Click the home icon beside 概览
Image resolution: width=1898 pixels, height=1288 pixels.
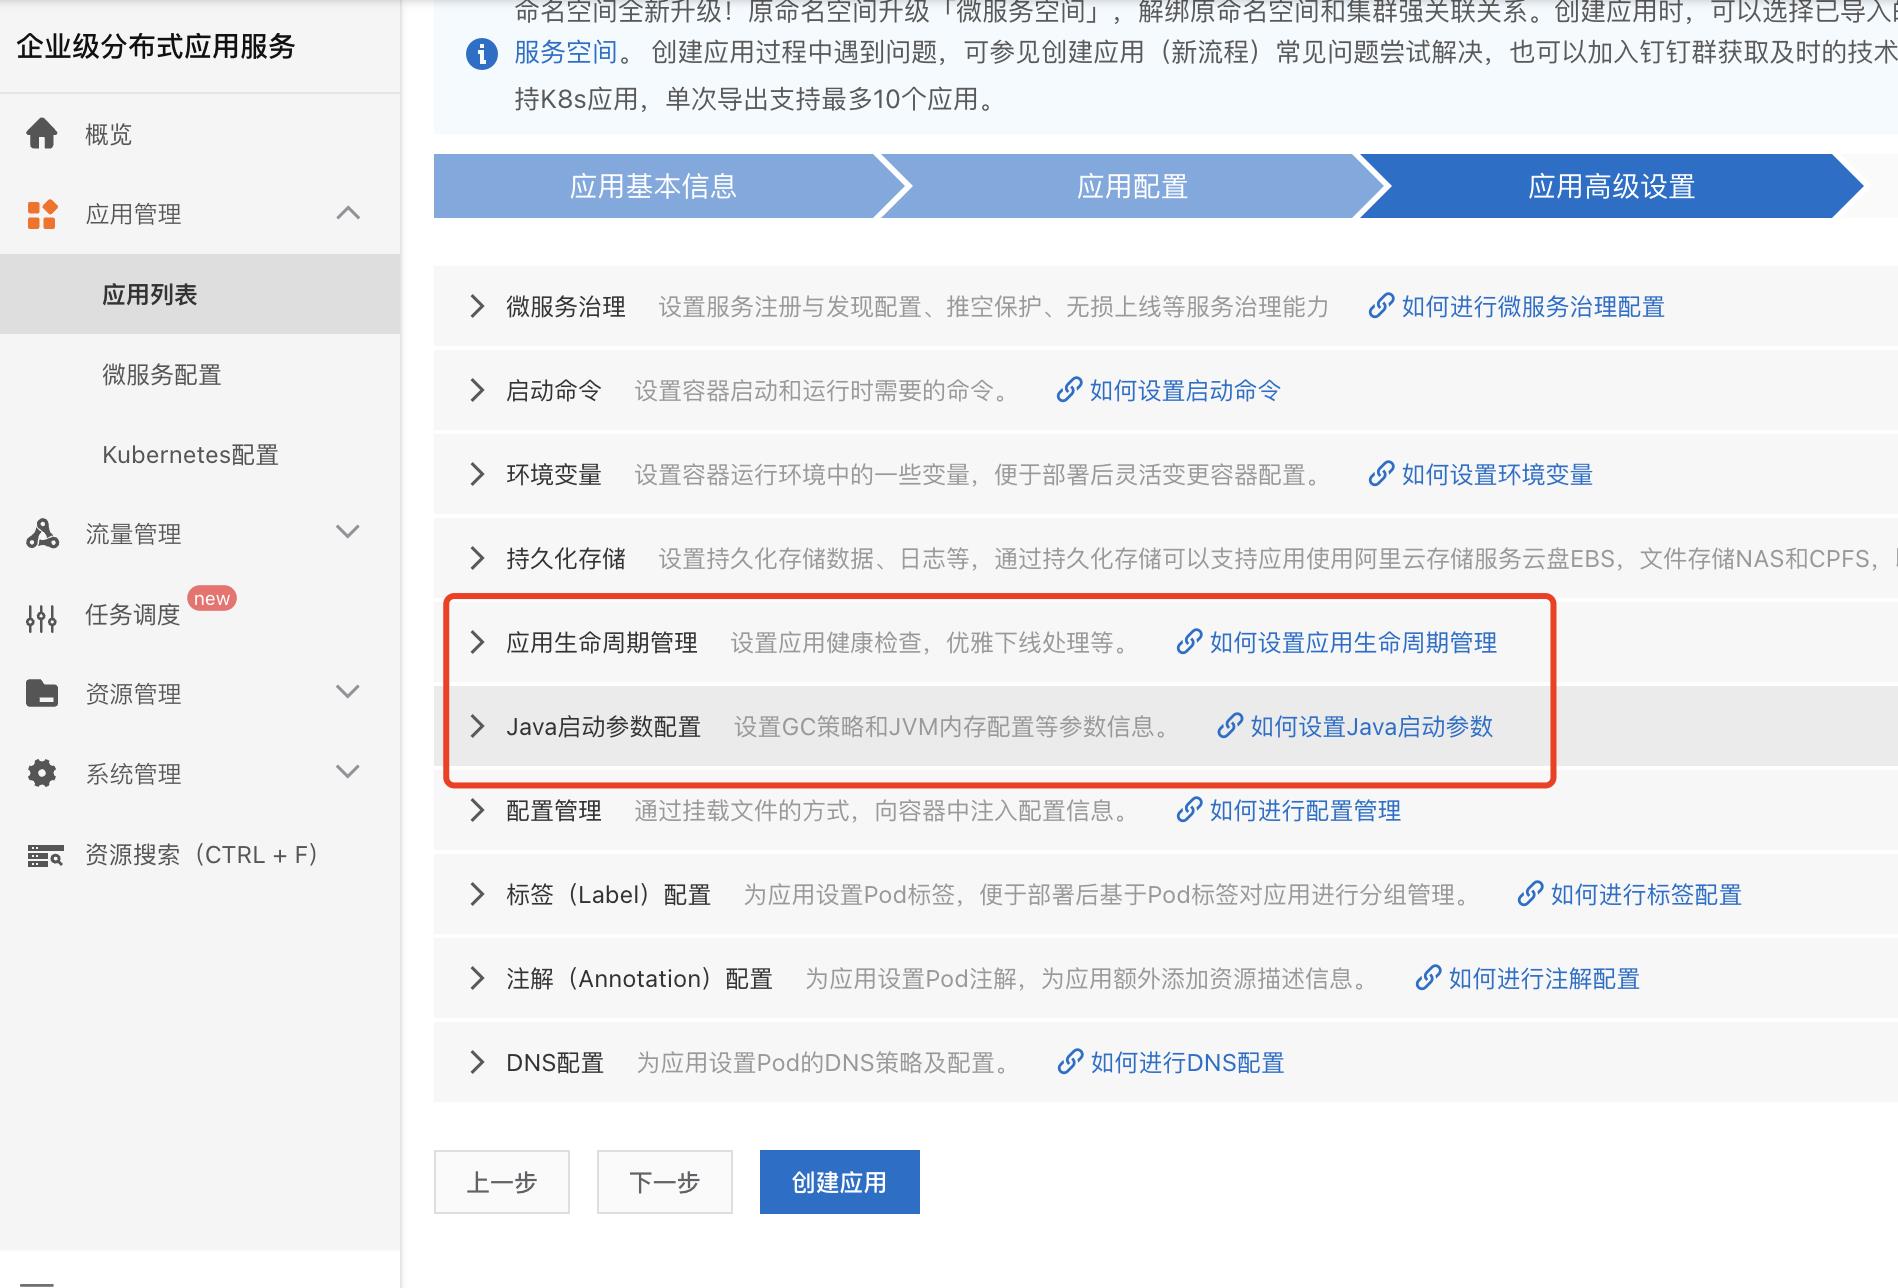pos(42,133)
